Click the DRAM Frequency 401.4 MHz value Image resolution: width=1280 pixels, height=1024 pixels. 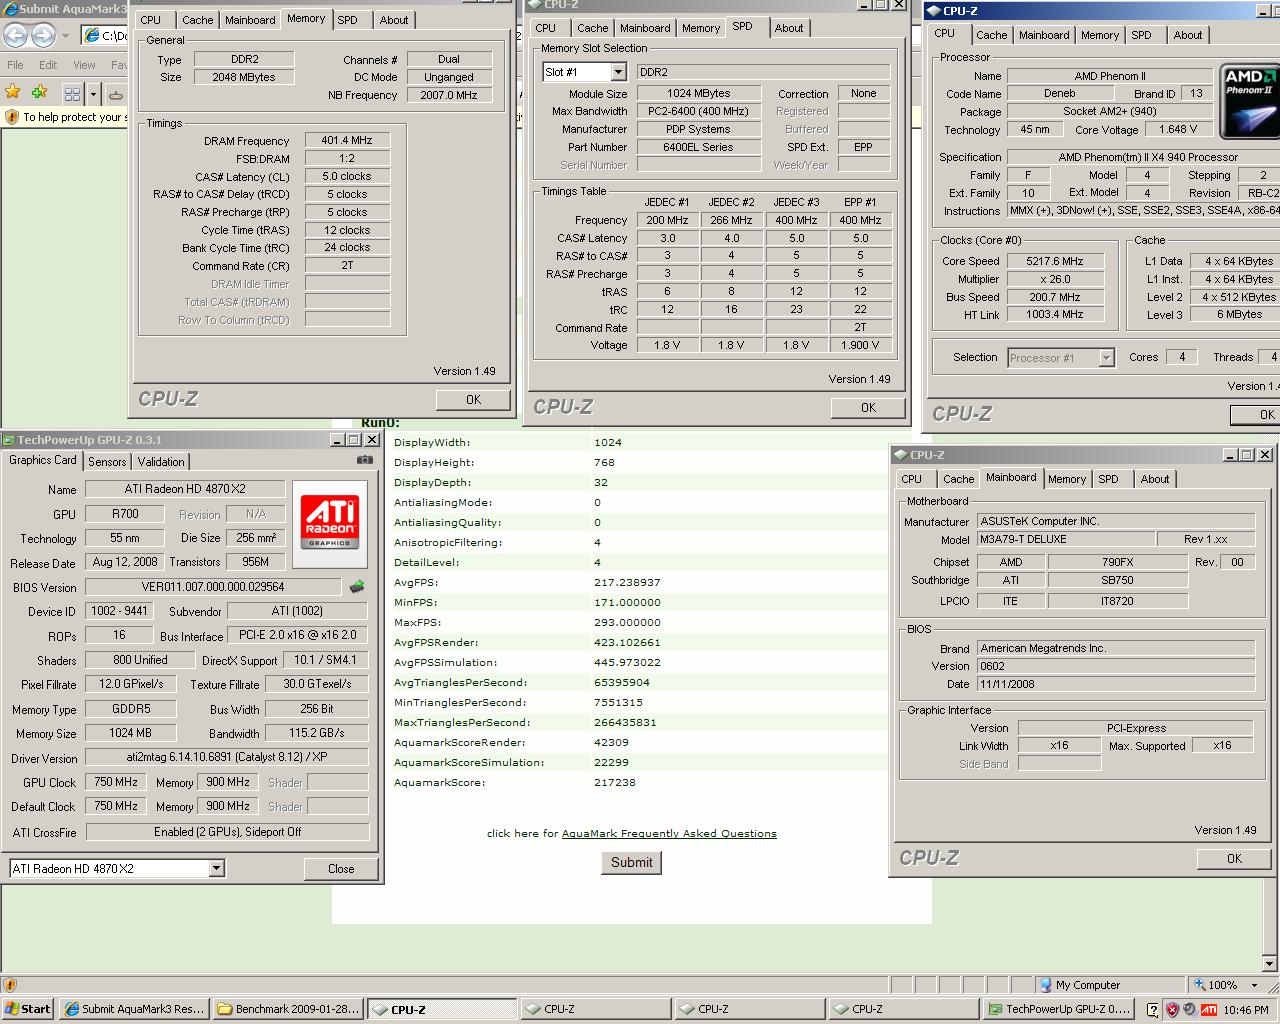[347, 140]
